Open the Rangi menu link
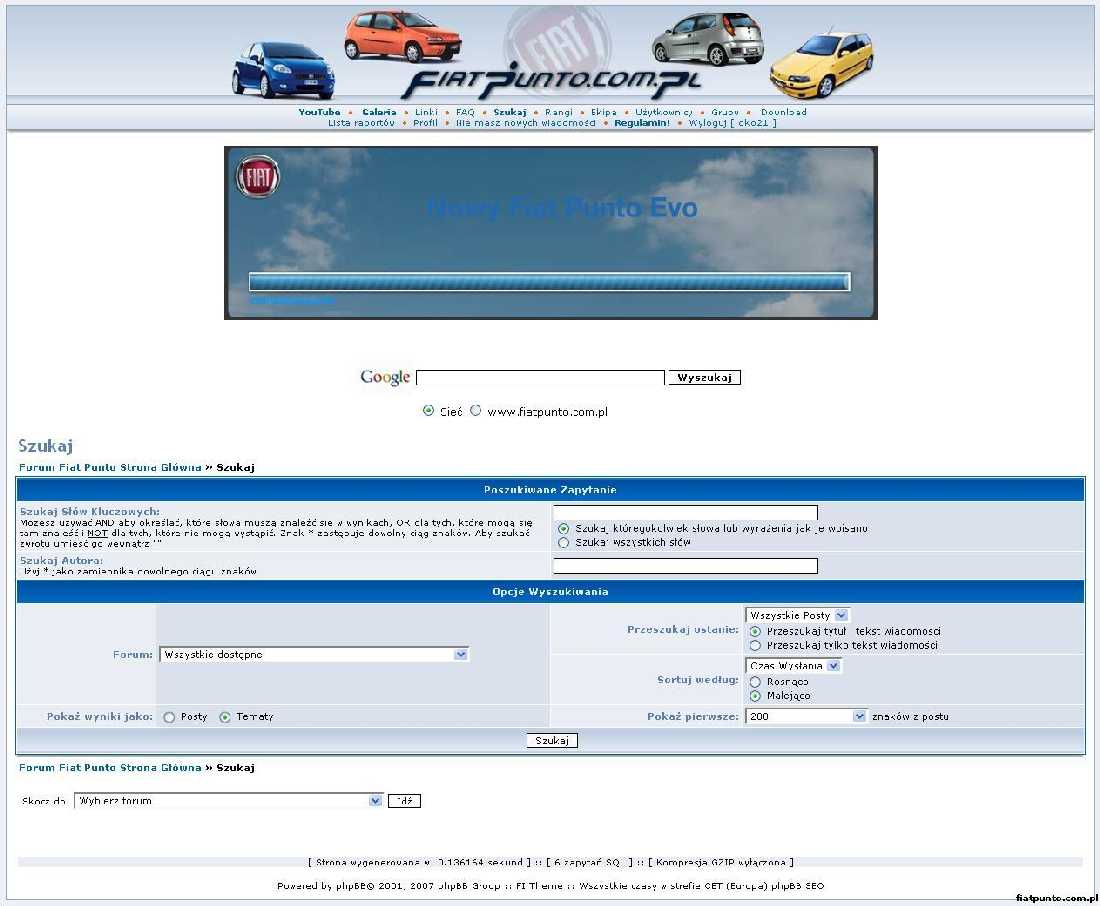Screen dimensions: 1100x906 [558, 112]
